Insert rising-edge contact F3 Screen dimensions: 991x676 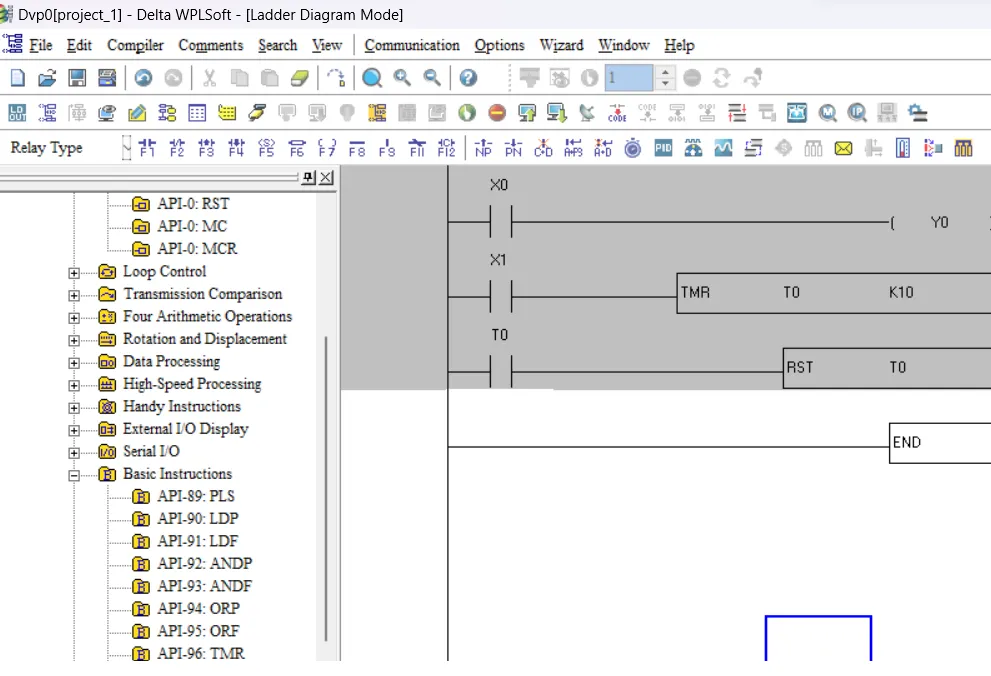(x=207, y=148)
